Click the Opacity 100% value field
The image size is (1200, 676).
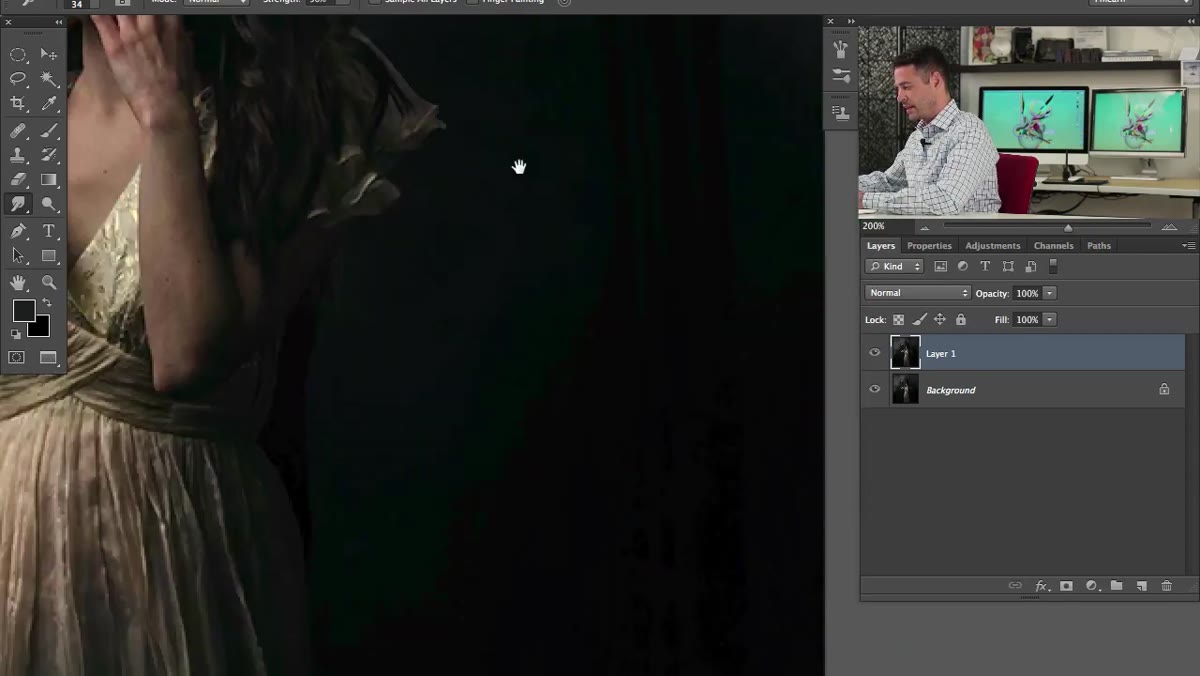pyautogui.click(x=1027, y=293)
